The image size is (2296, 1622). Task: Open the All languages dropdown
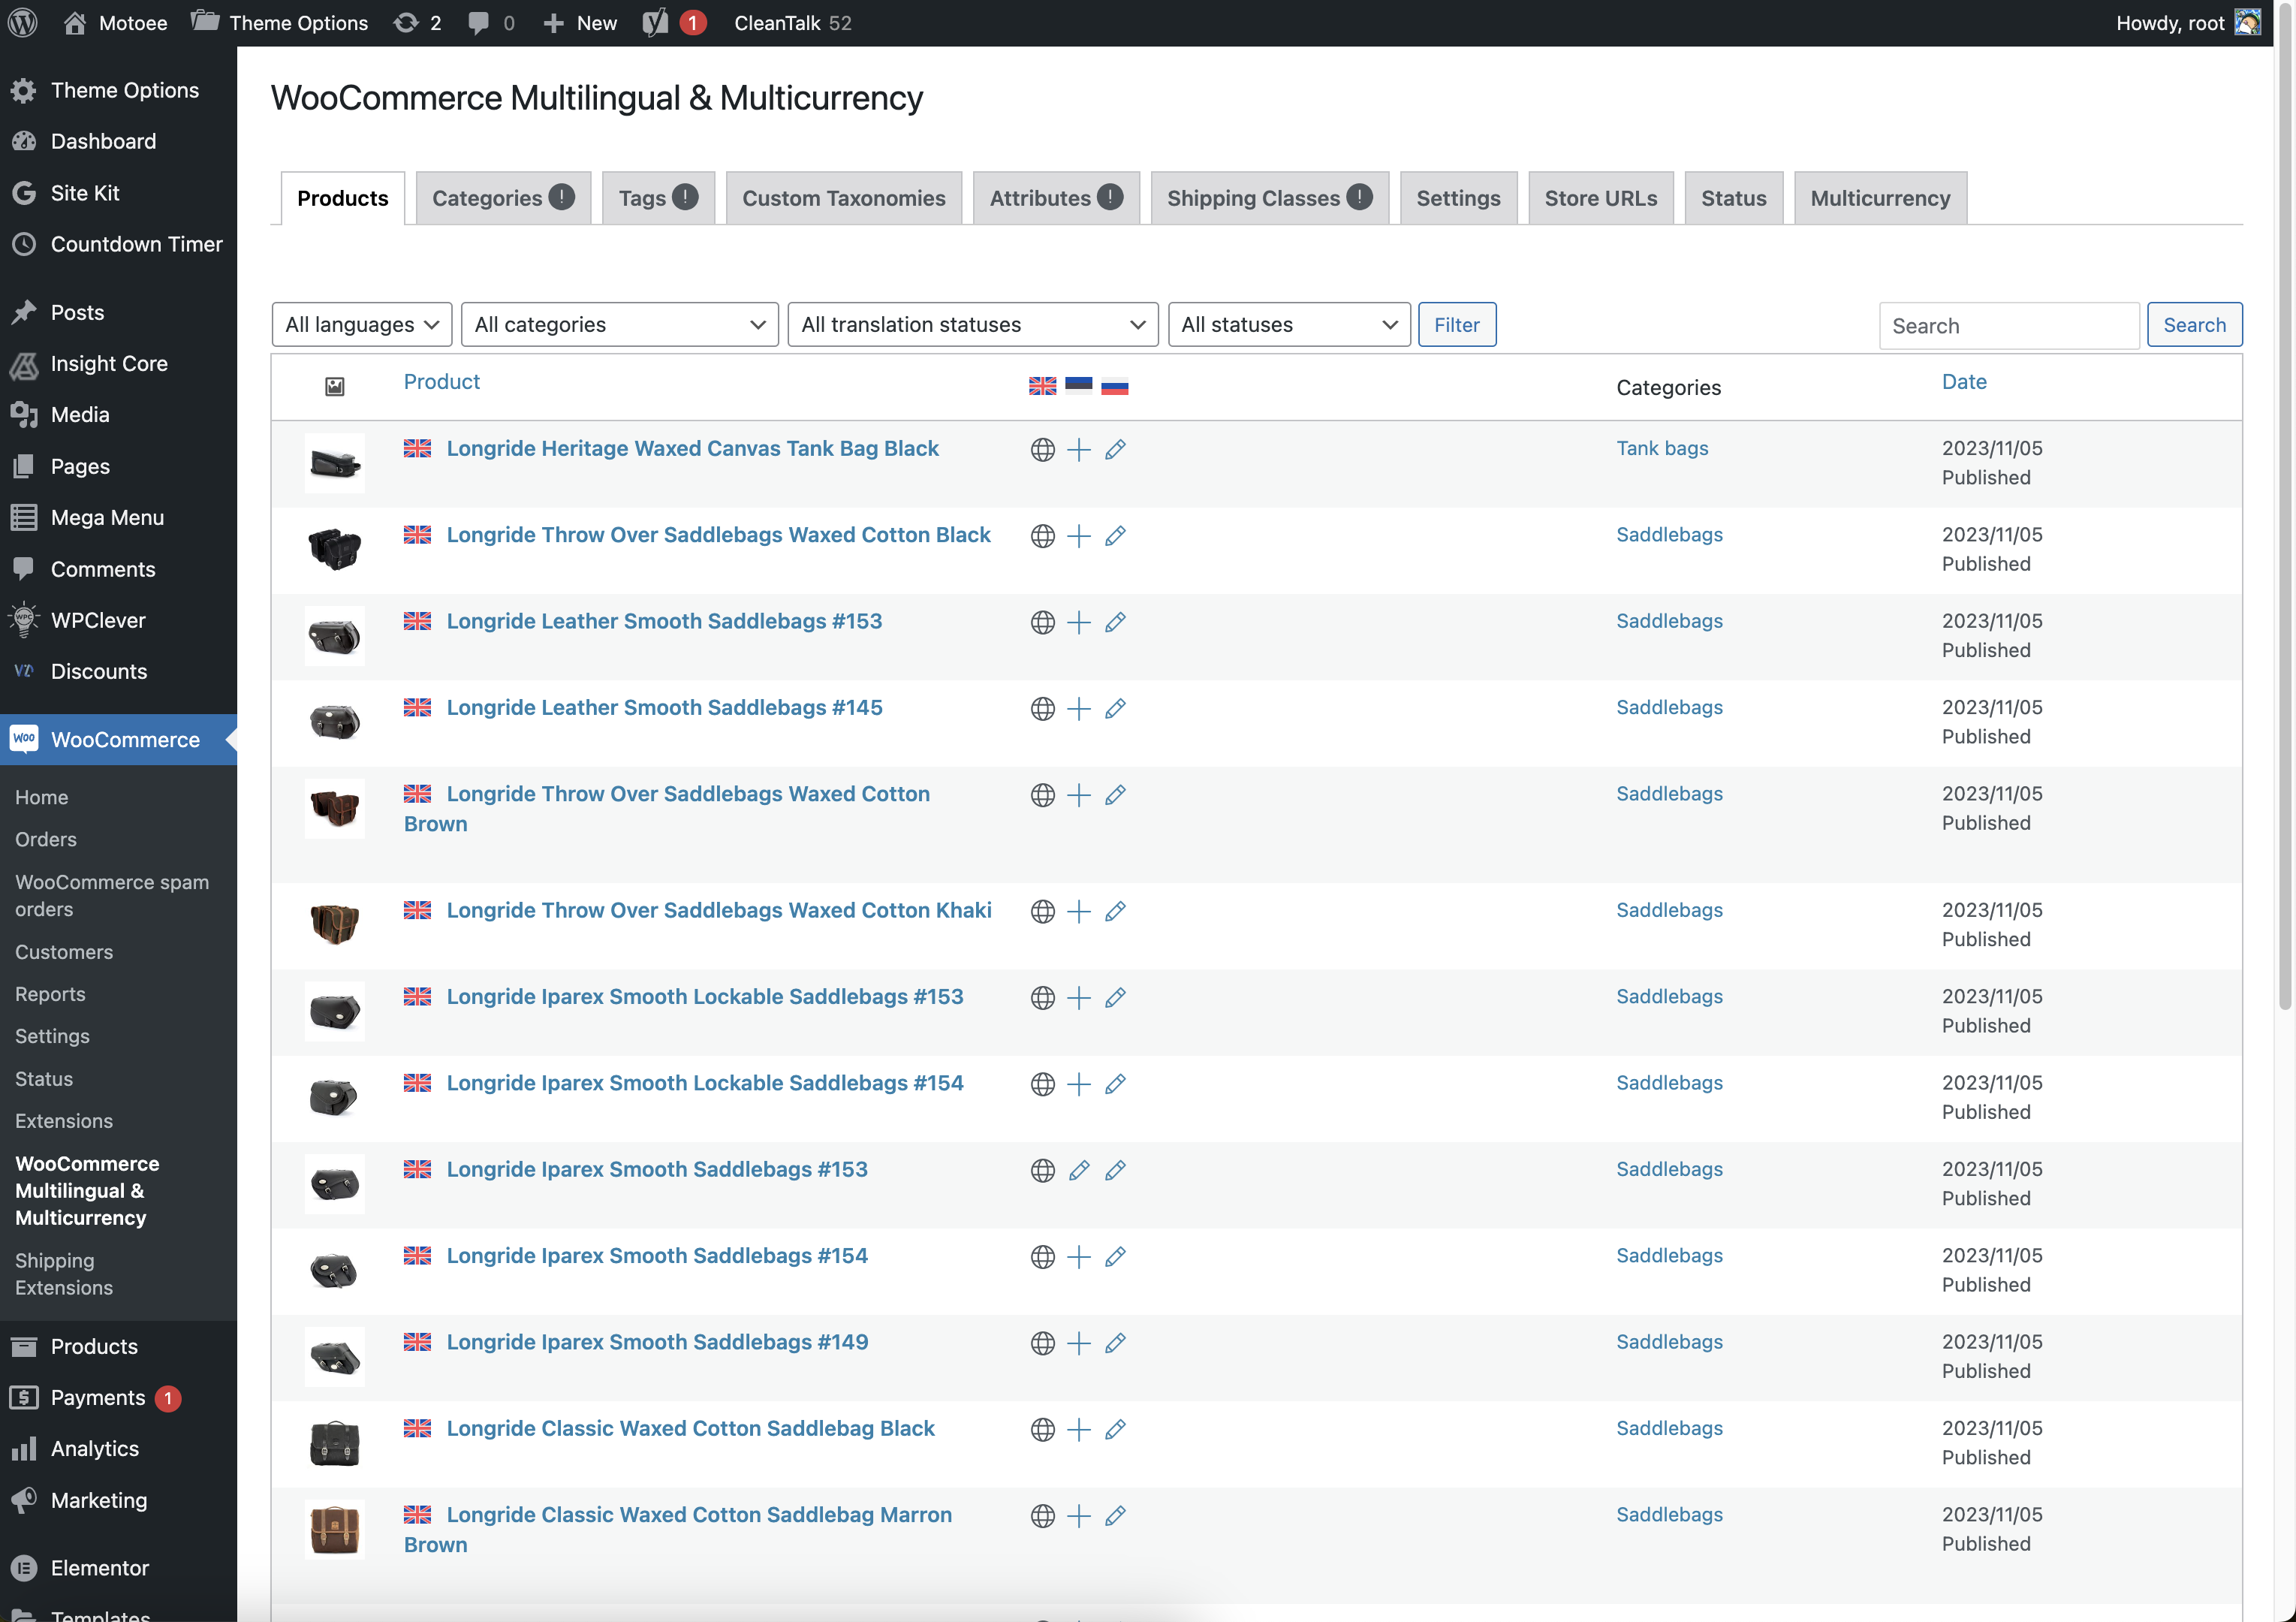pyautogui.click(x=362, y=324)
